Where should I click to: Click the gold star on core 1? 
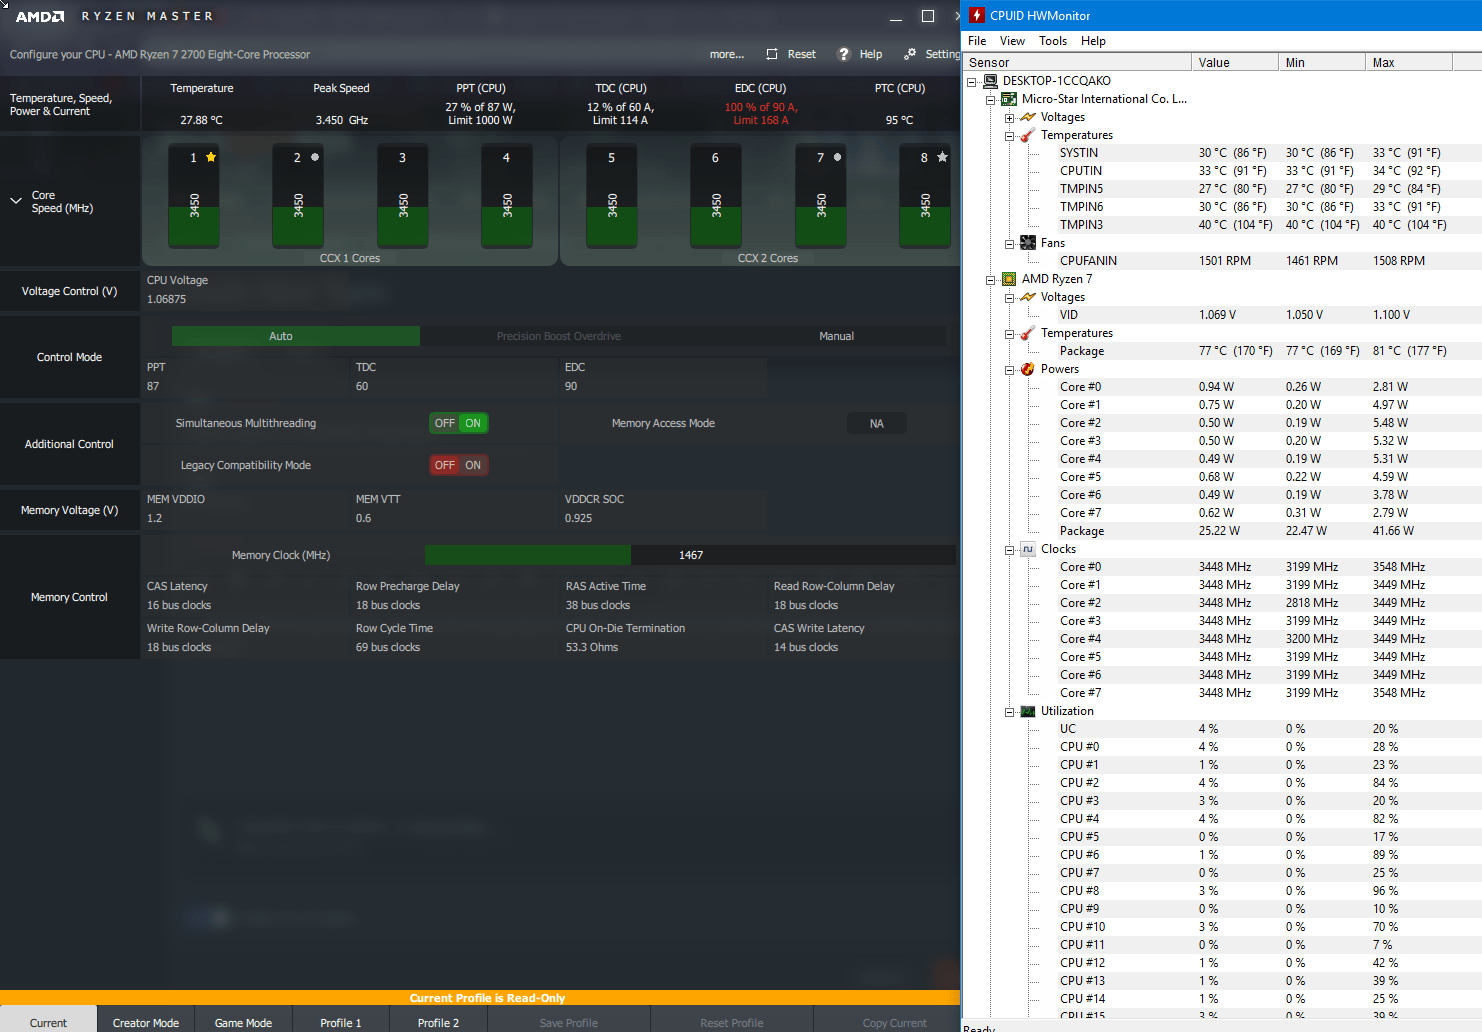(x=211, y=157)
